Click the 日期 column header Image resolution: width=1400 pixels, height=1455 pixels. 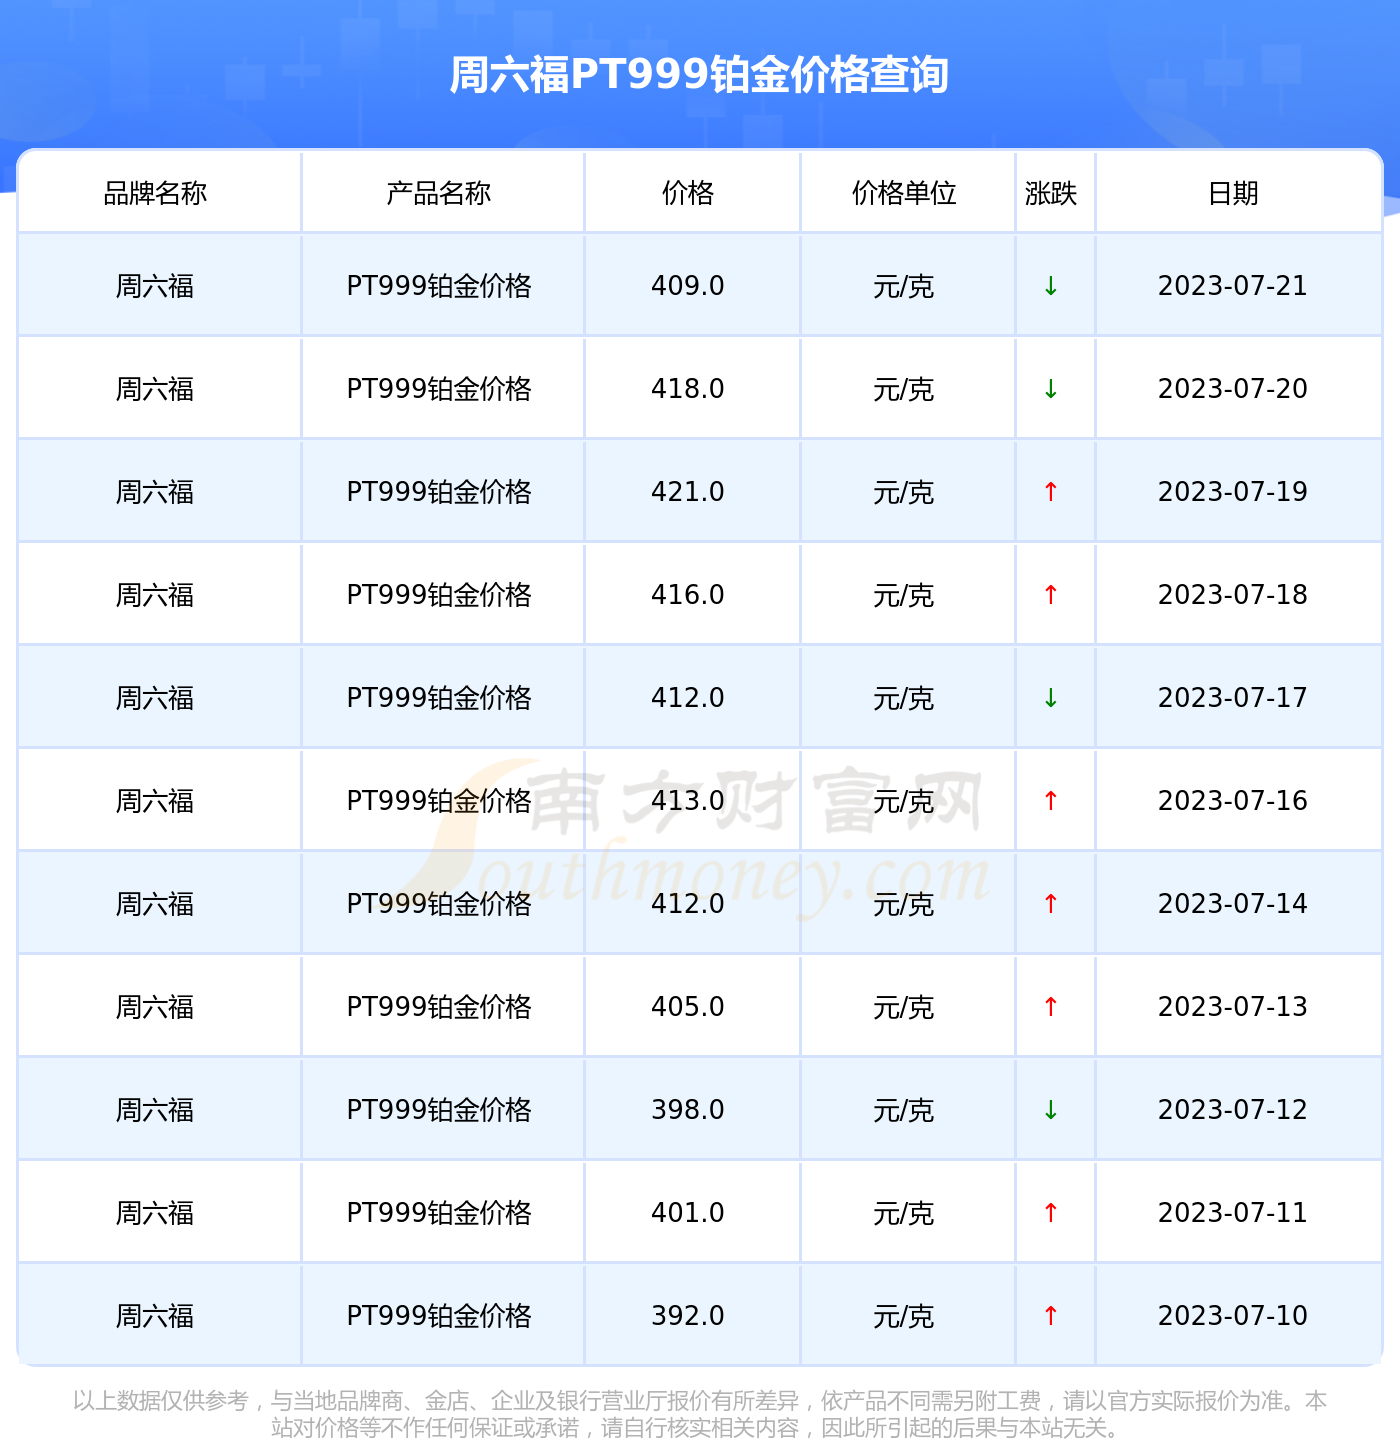(x=1233, y=193)
